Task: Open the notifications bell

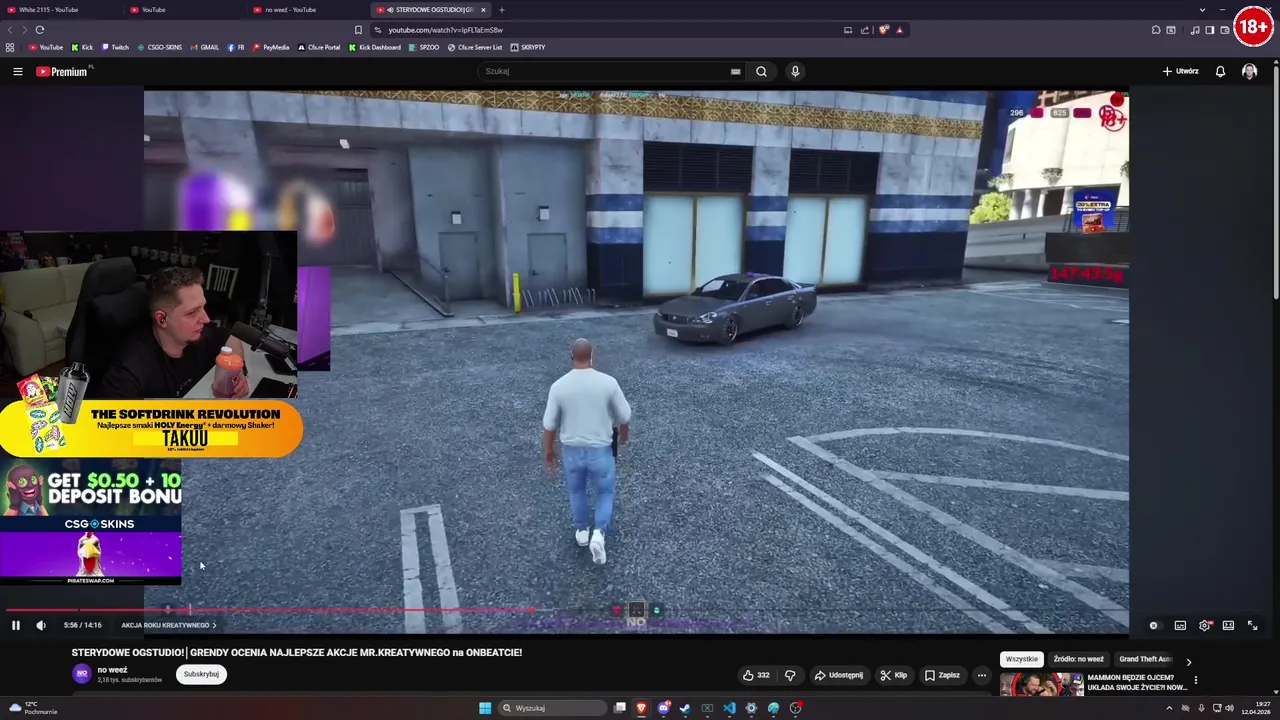Action: tap(1220, 71)
